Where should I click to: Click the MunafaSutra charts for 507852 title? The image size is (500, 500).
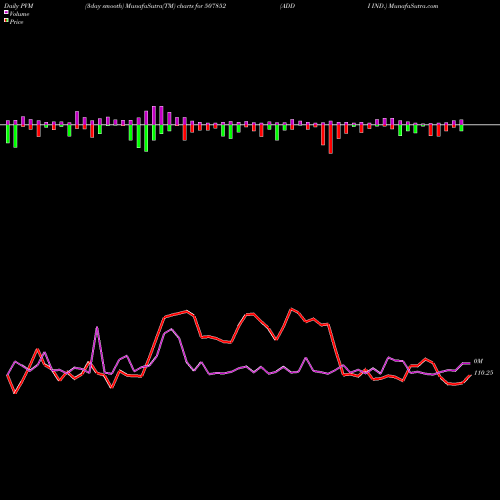tap(155, 6)
